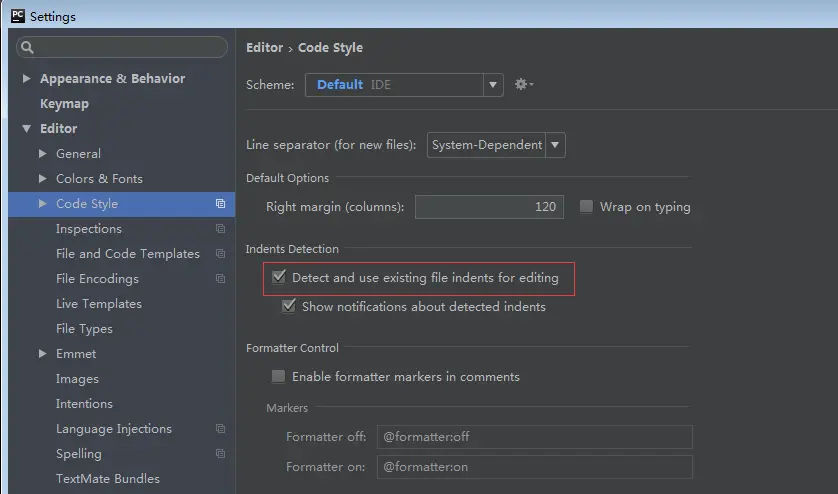Click the icon beside Spelling
The image size is (838, 494).
coord(220,453)
